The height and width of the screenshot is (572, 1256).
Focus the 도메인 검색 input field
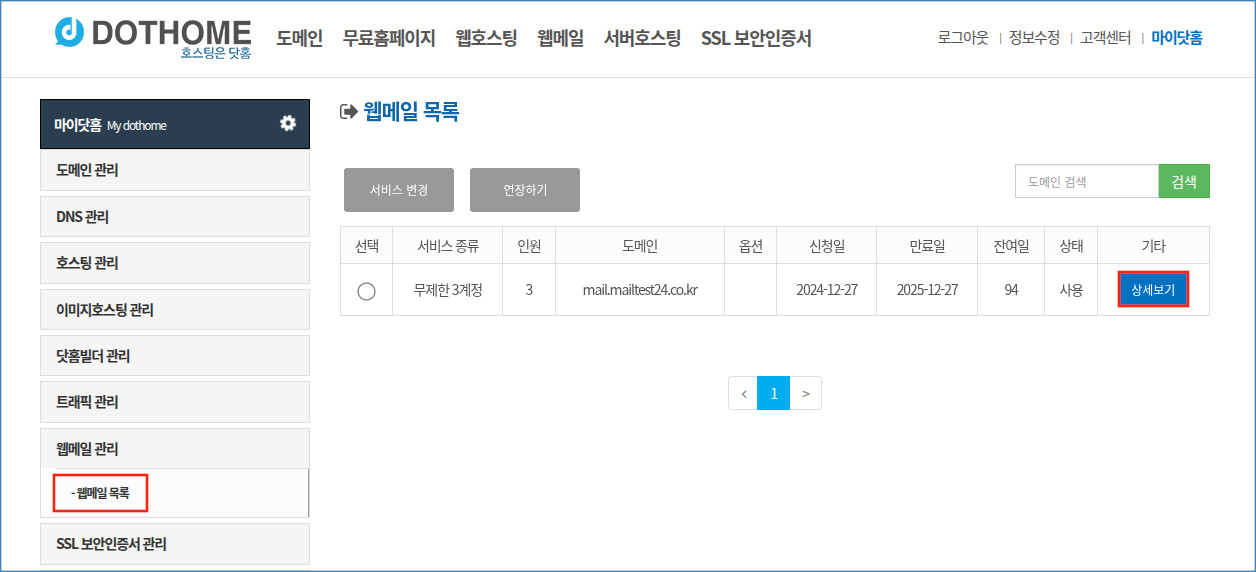click(1087, 181)
